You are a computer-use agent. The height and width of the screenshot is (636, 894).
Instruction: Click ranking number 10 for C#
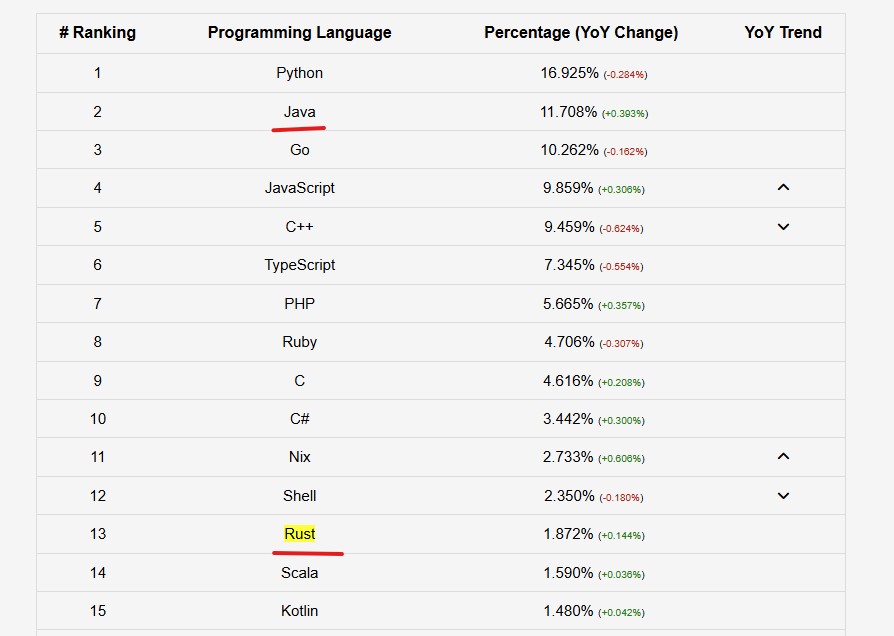click(x=97, y=419)
